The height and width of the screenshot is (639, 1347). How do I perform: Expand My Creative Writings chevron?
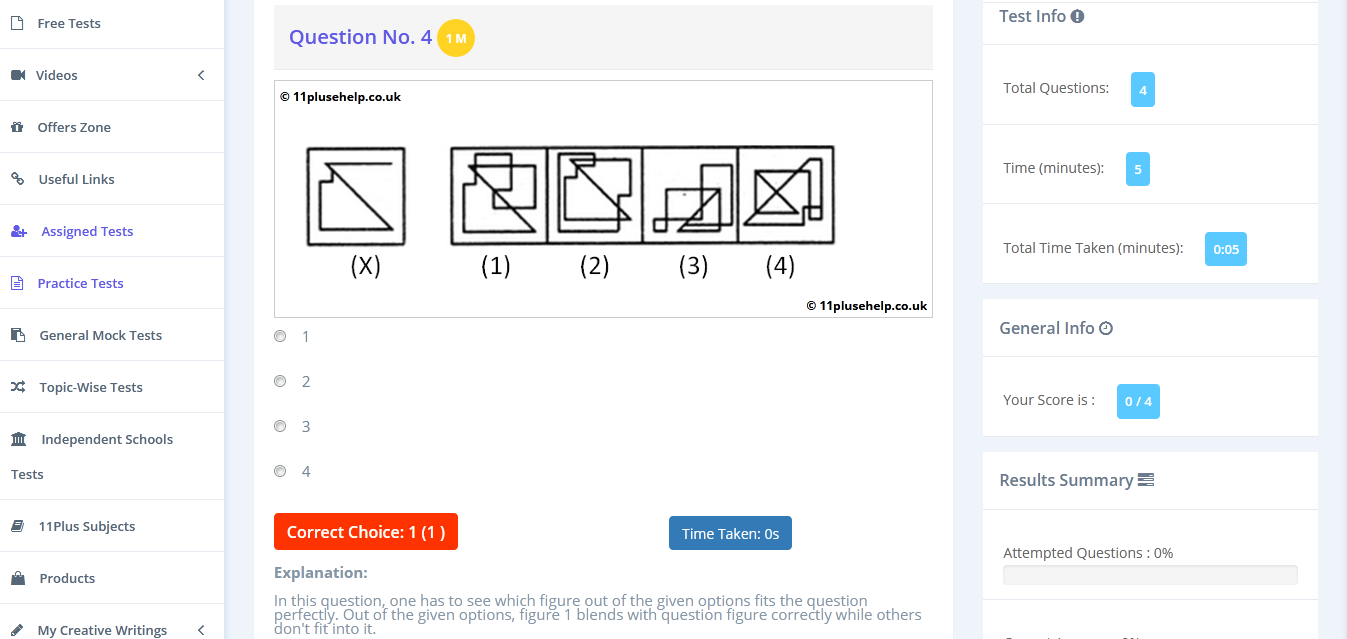point(201,630)
